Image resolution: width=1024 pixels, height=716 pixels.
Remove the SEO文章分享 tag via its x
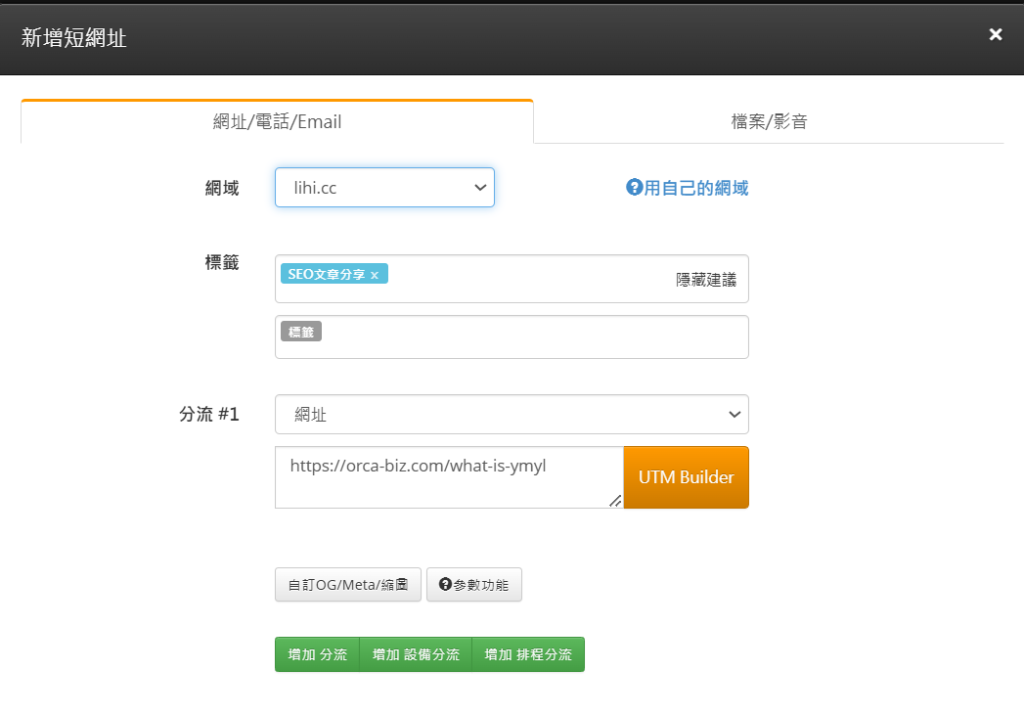(374, 275)
